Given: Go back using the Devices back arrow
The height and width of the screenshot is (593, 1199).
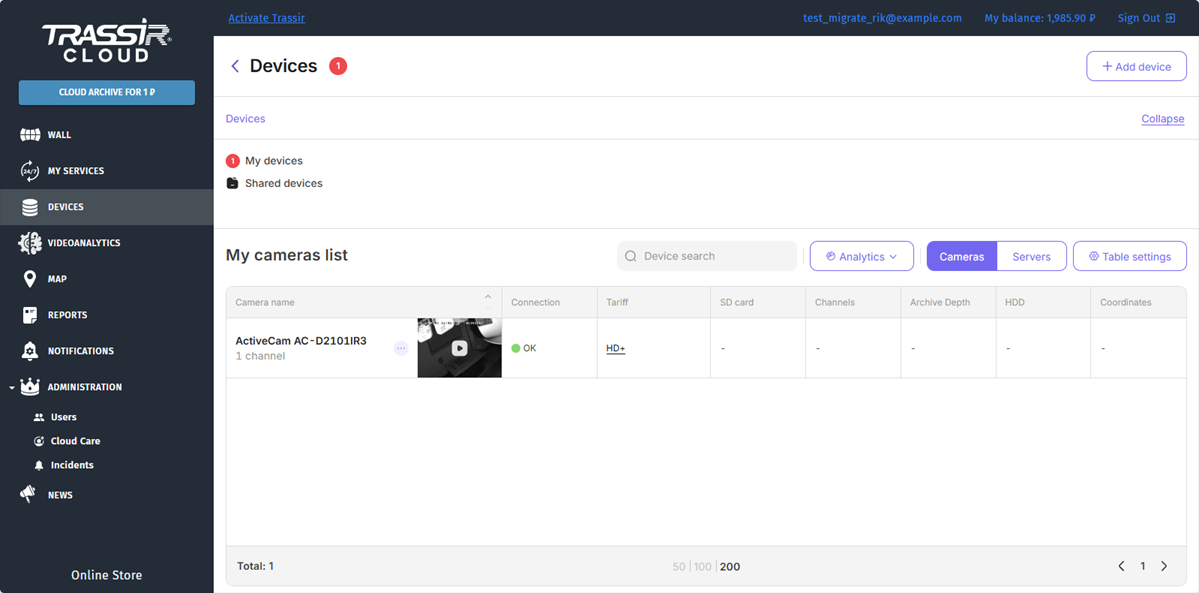Looking at the screenshot, I should (235, 66).
